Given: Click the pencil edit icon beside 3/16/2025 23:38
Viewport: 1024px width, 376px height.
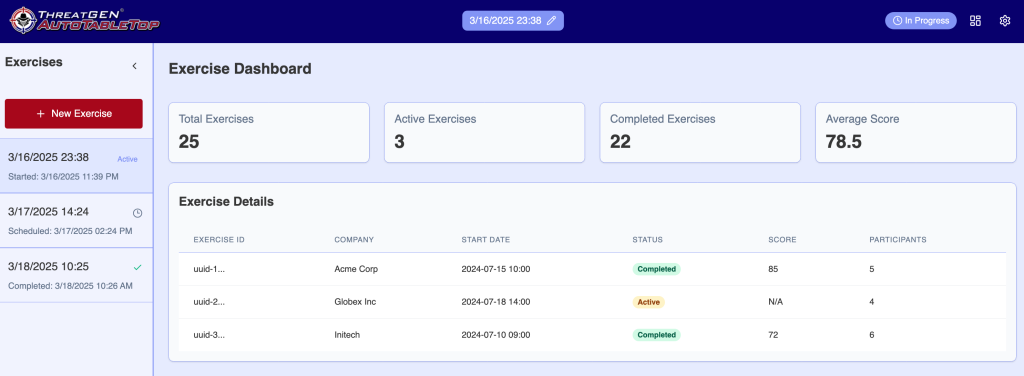Looking at the screenshot, I should [551, 21].
